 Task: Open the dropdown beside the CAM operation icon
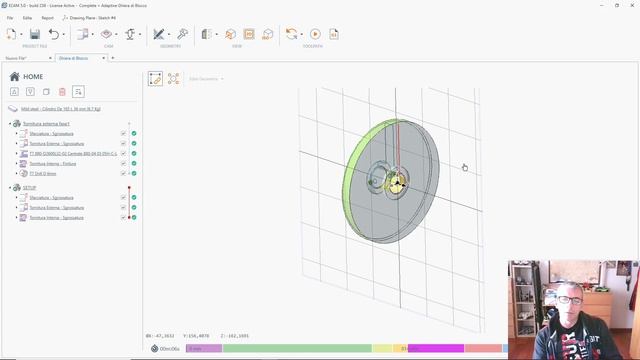[x=116, y=34]
